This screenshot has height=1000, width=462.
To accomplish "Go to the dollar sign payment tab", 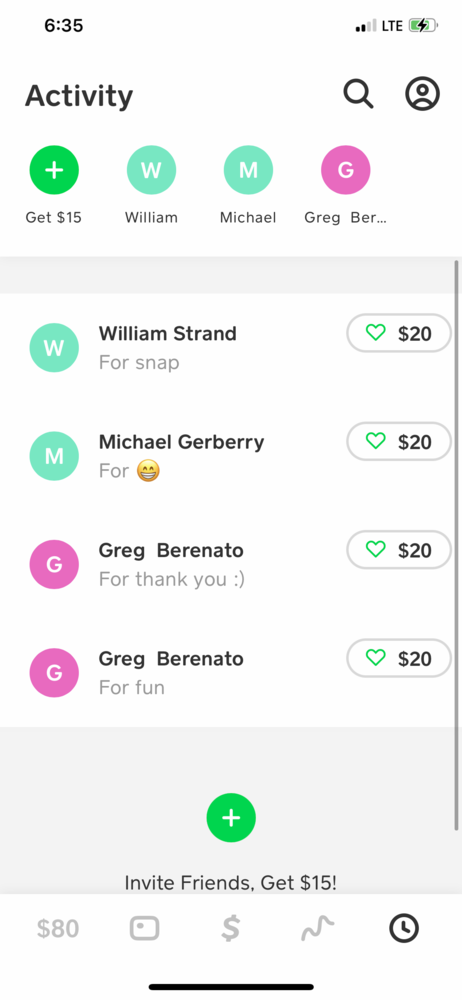I will (230, 928).
